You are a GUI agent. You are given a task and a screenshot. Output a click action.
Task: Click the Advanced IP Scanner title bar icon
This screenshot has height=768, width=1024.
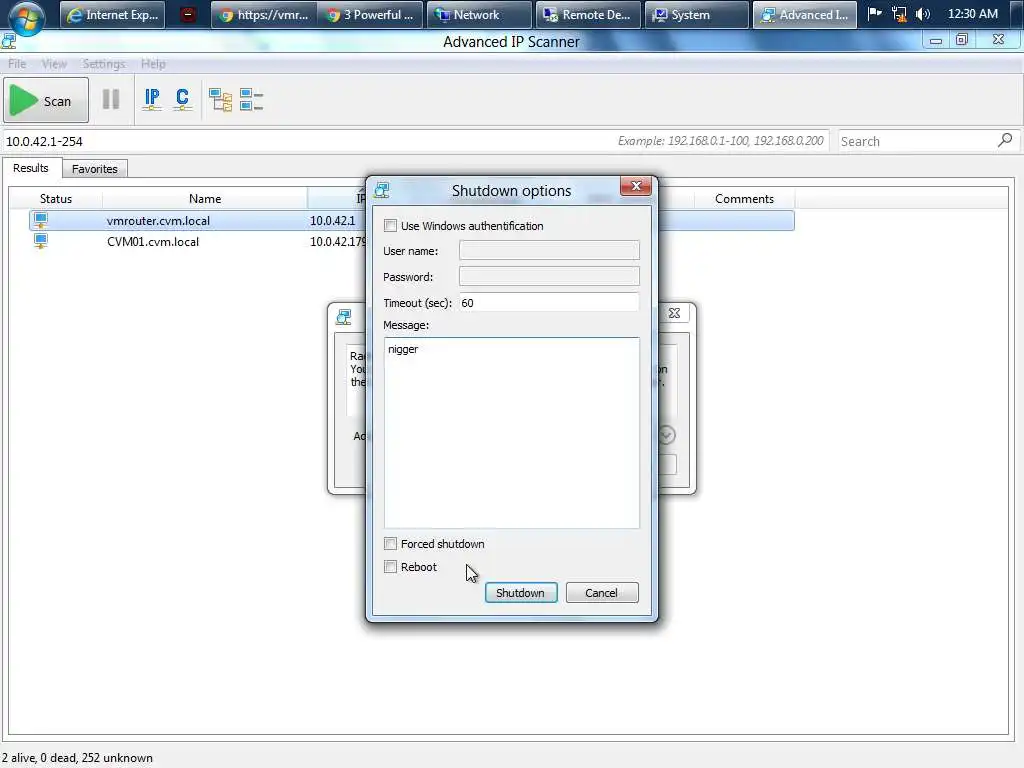pyautogui.click(x=9, y=42)
